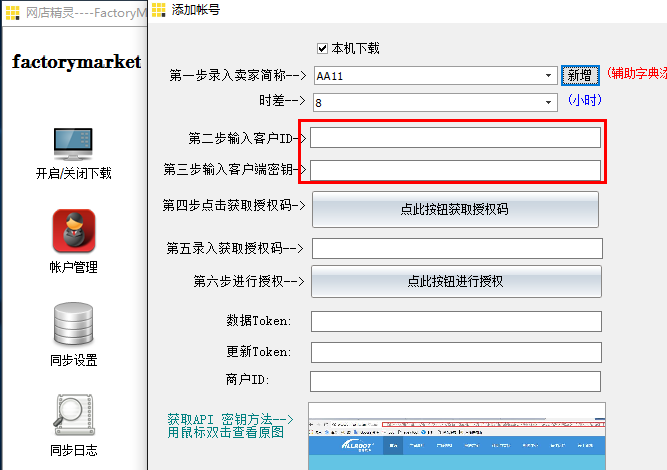This screenshot has height=470, width=667.
Task: Focus the 商户ID input field
Action: (x=455, y=381)
